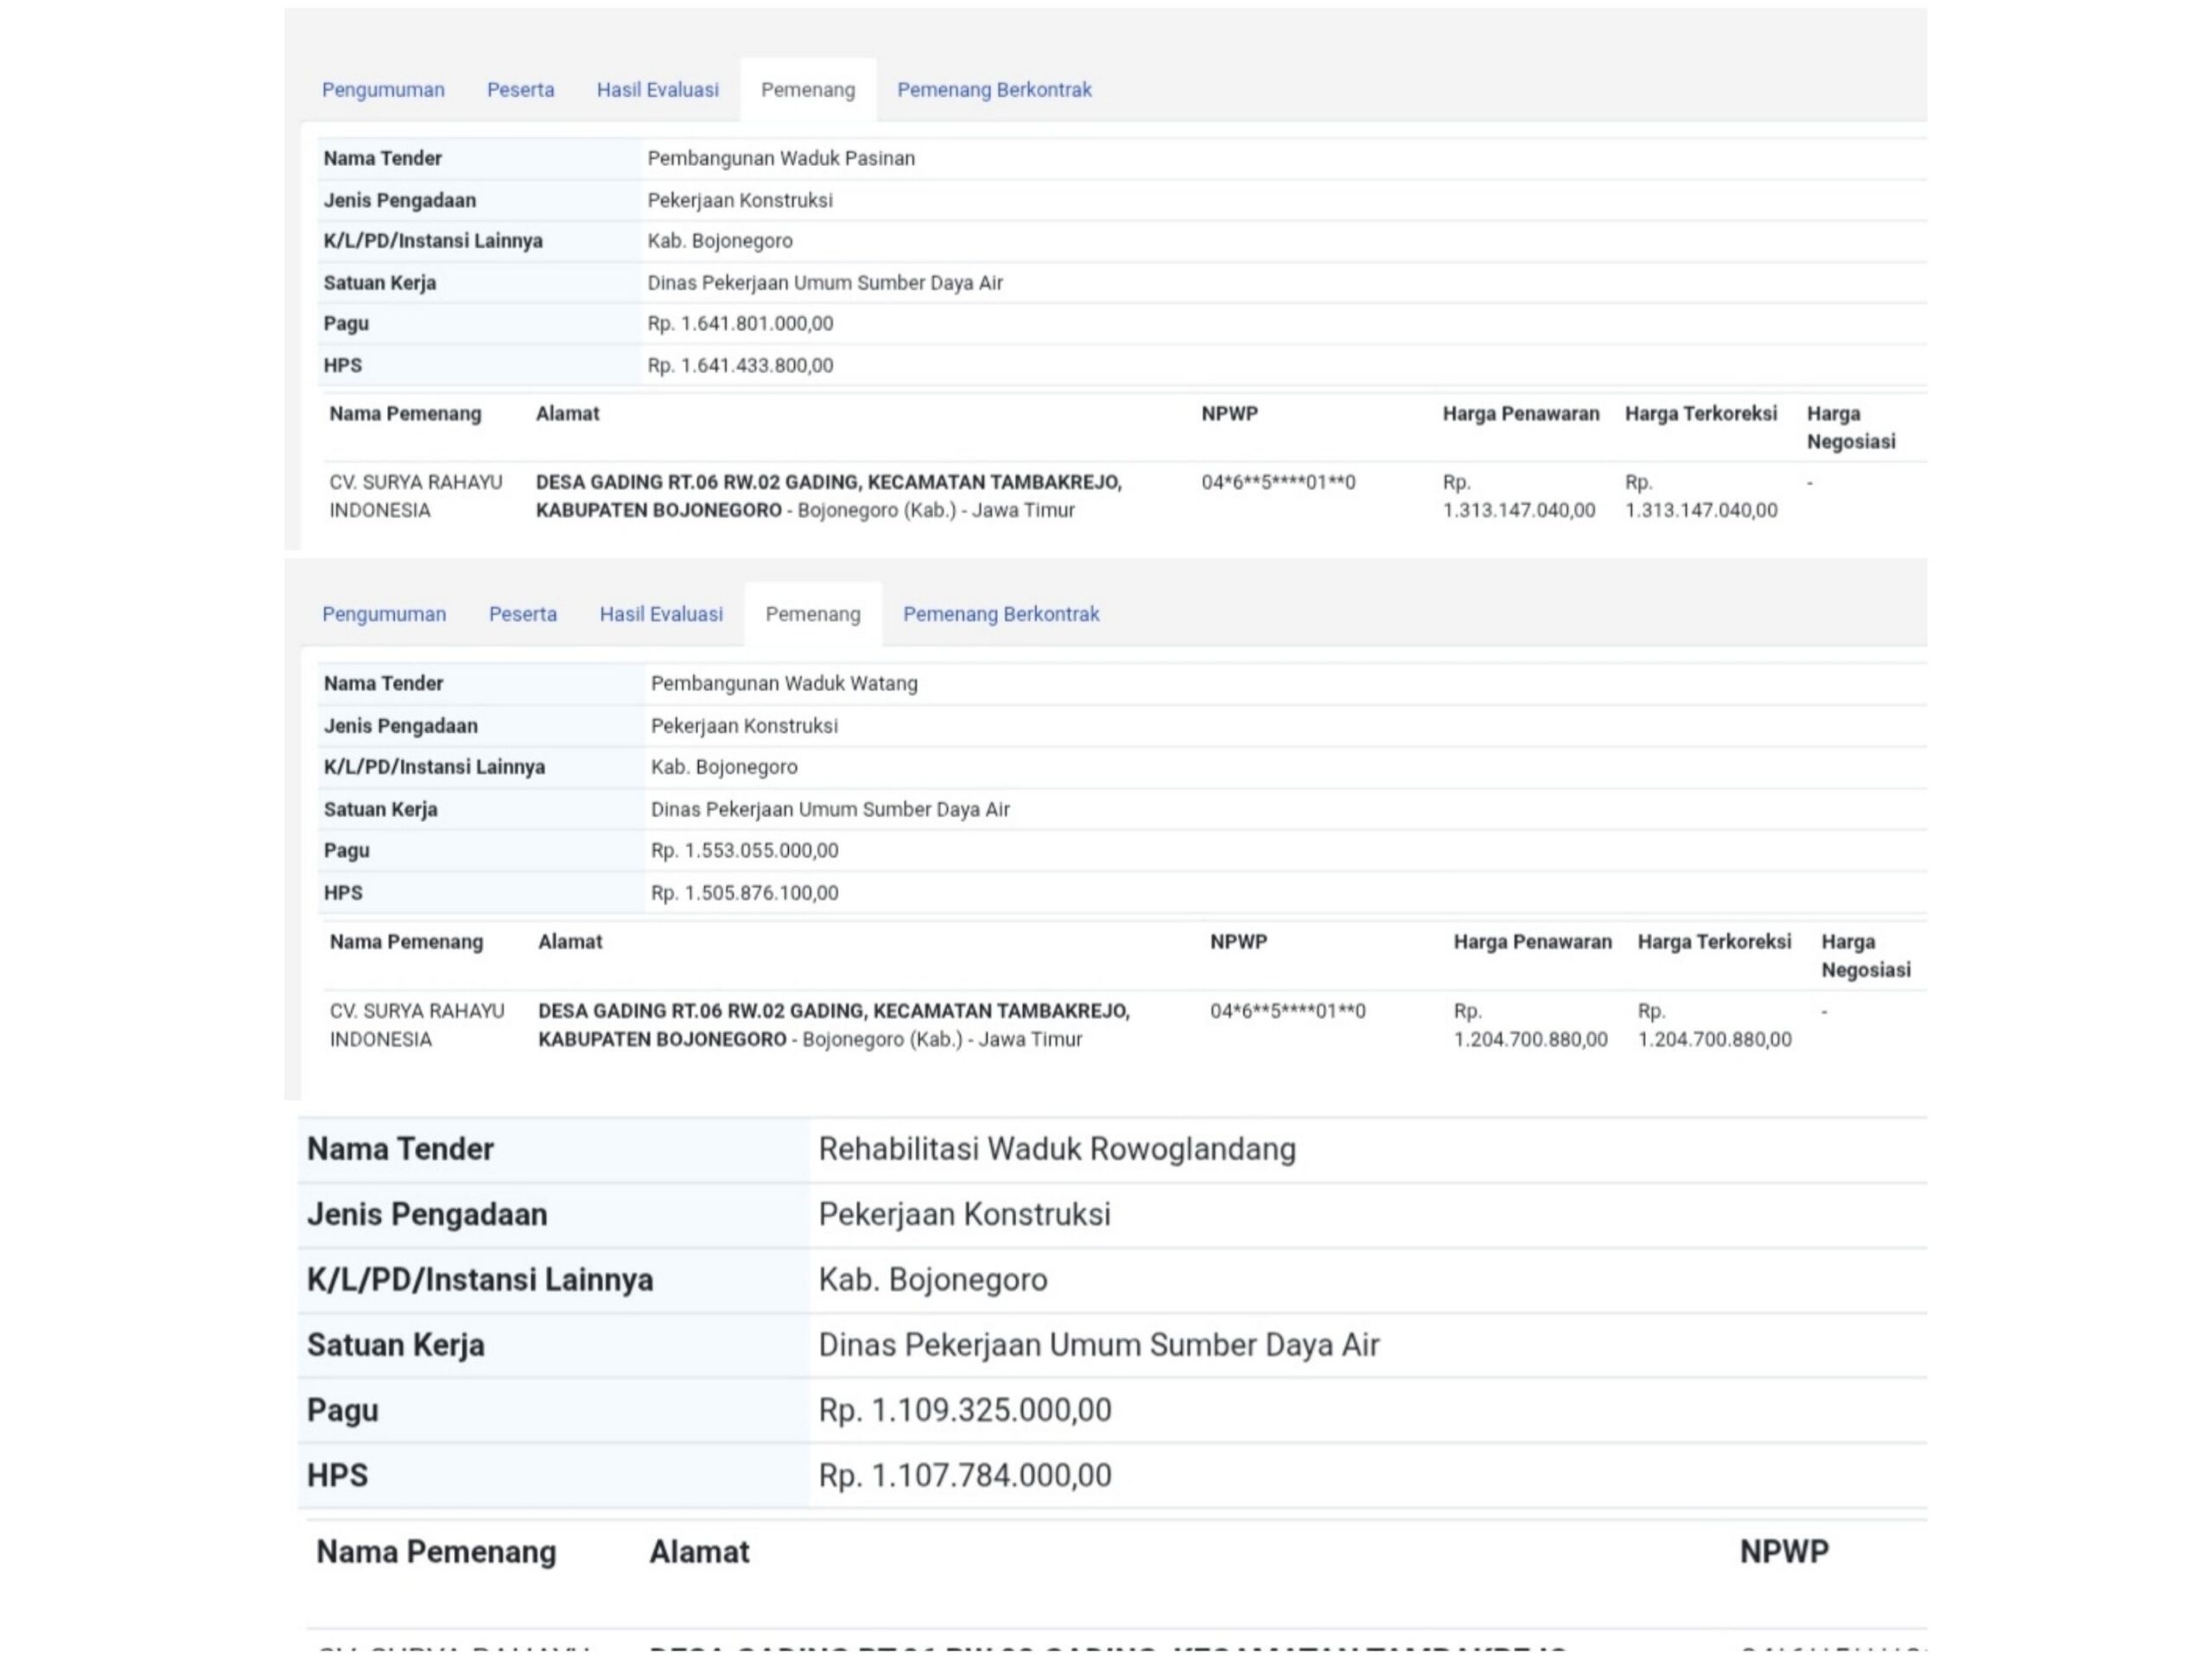The image size is (2212, 1659).
Task: Open Pengumuman tab in Waduk Pasinan panel
Action: point(383,90)
